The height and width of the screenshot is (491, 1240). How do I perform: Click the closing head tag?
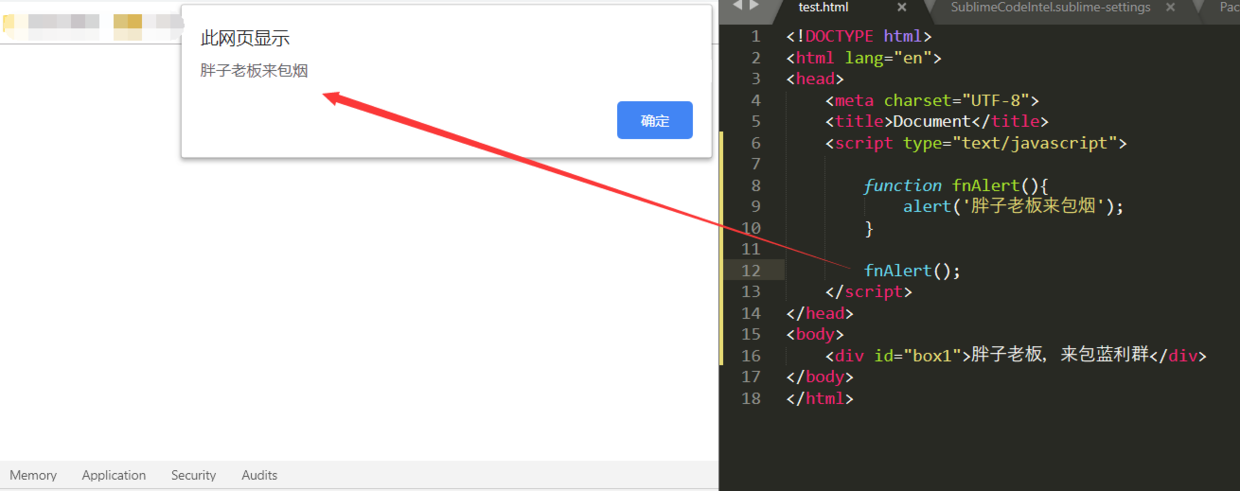point(820,314)
